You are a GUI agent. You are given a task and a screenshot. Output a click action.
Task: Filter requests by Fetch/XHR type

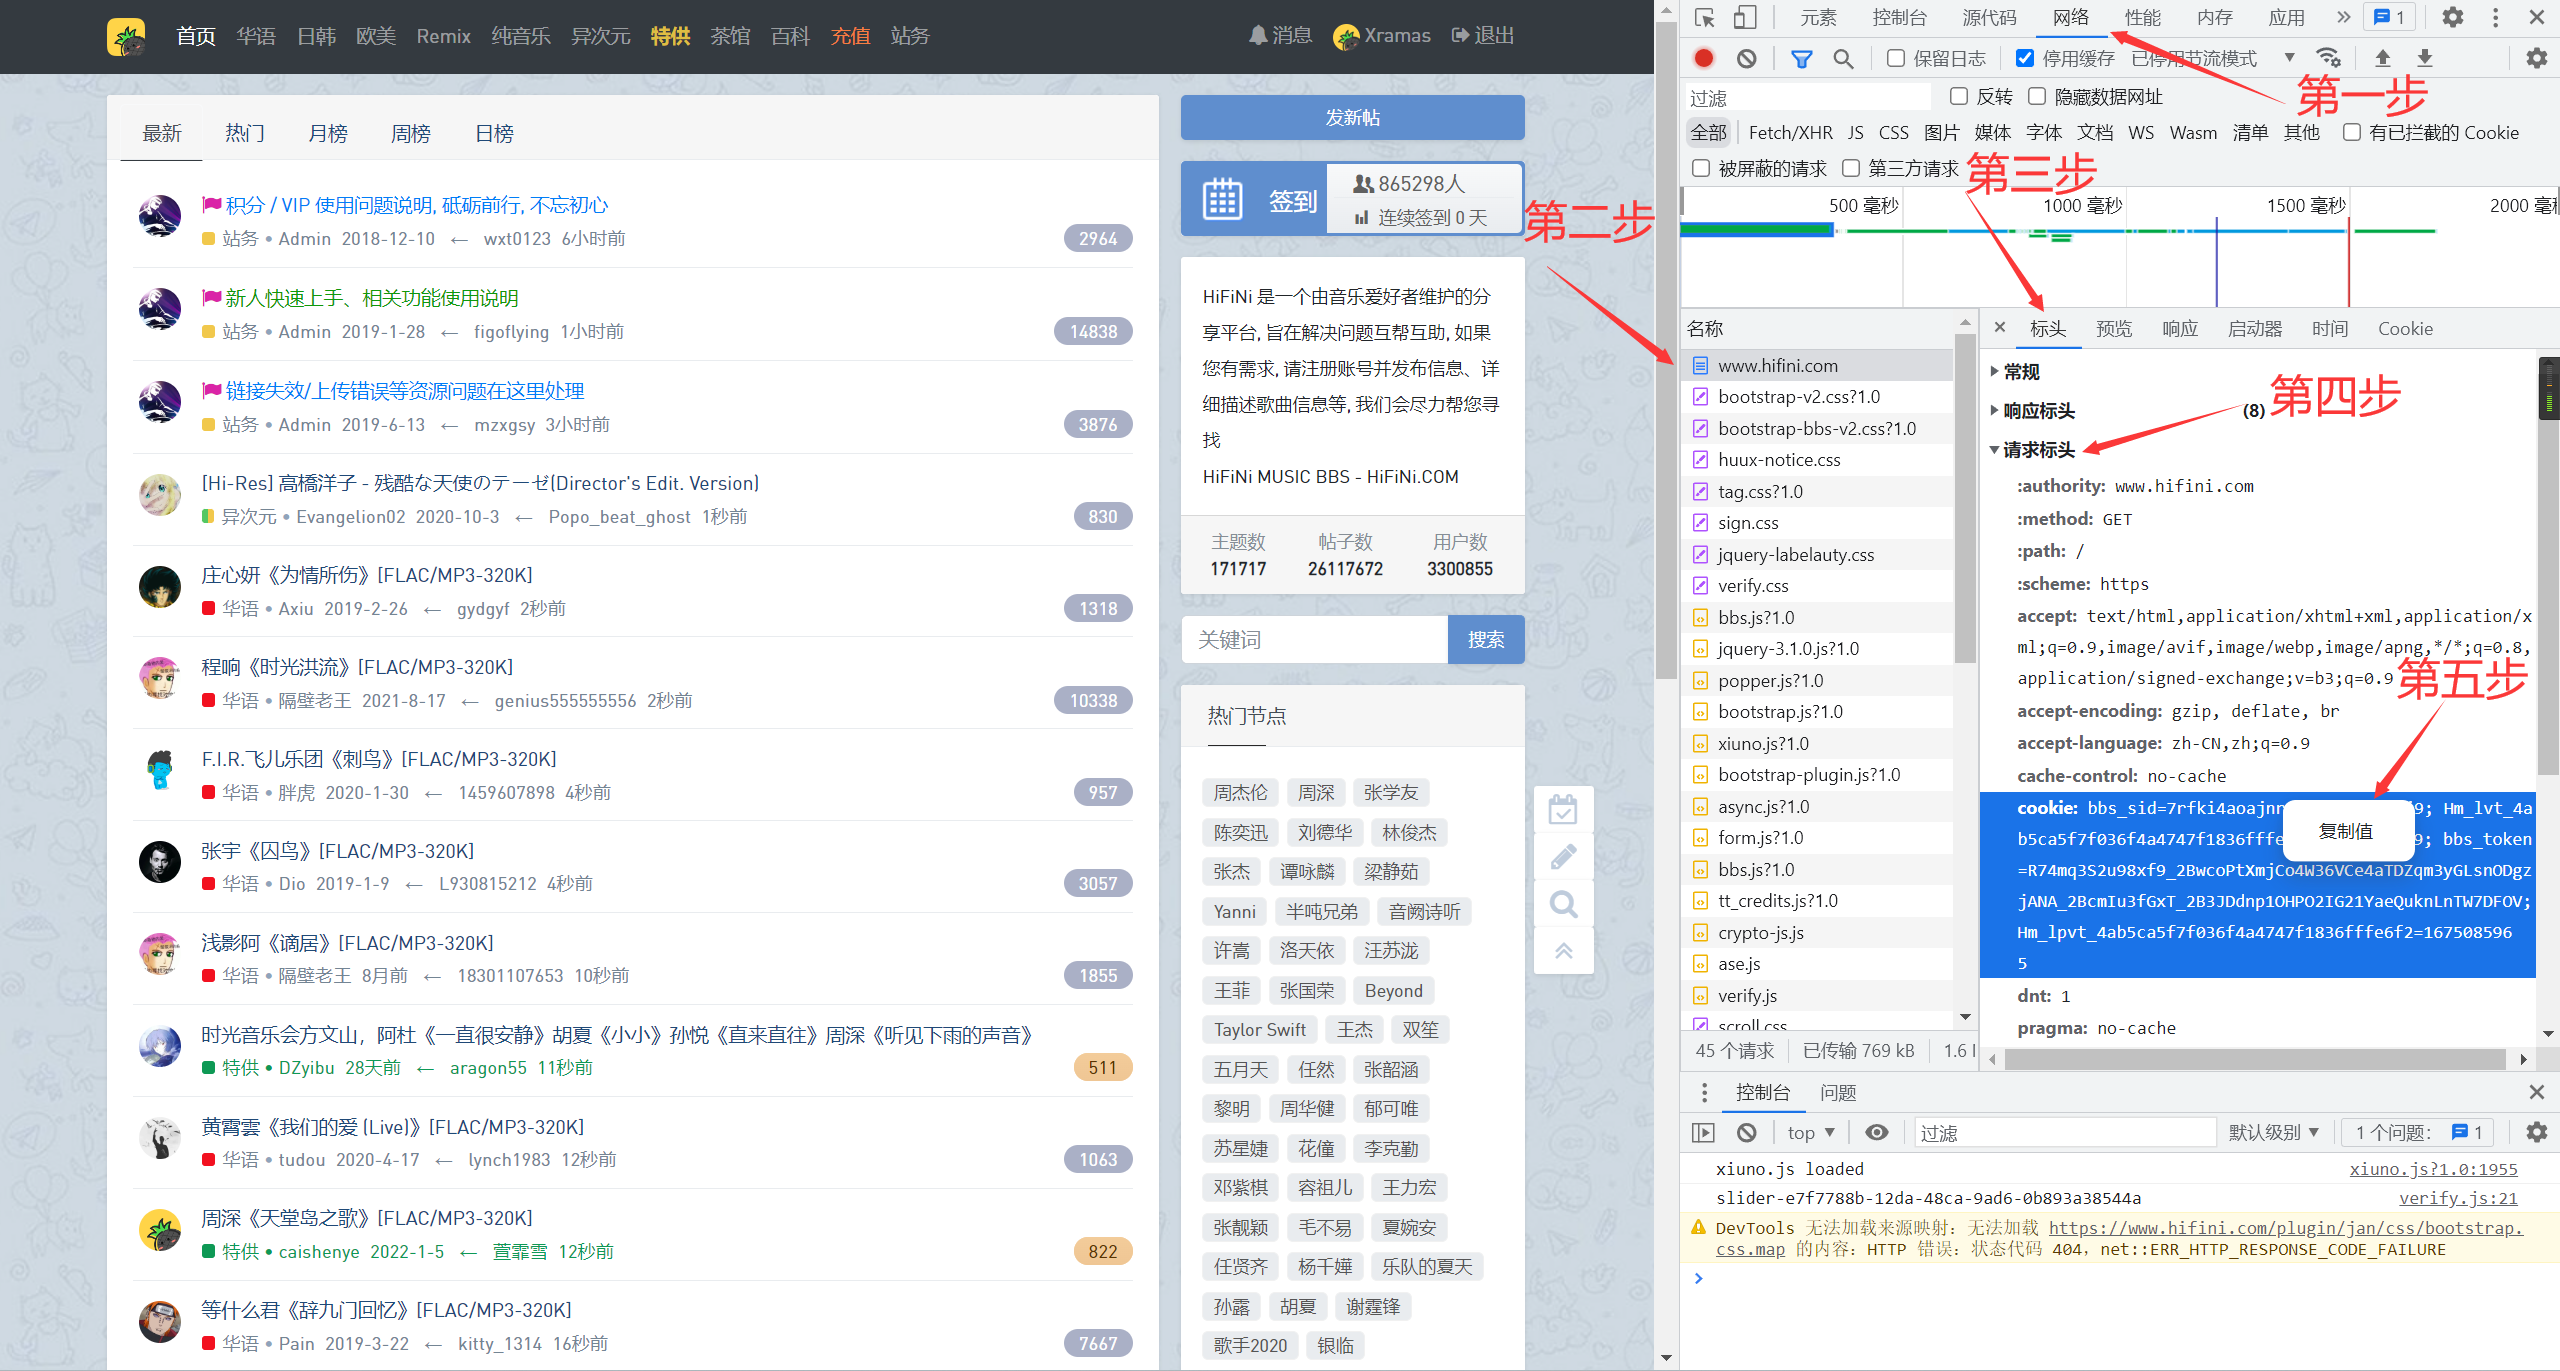click(1790, 133)
